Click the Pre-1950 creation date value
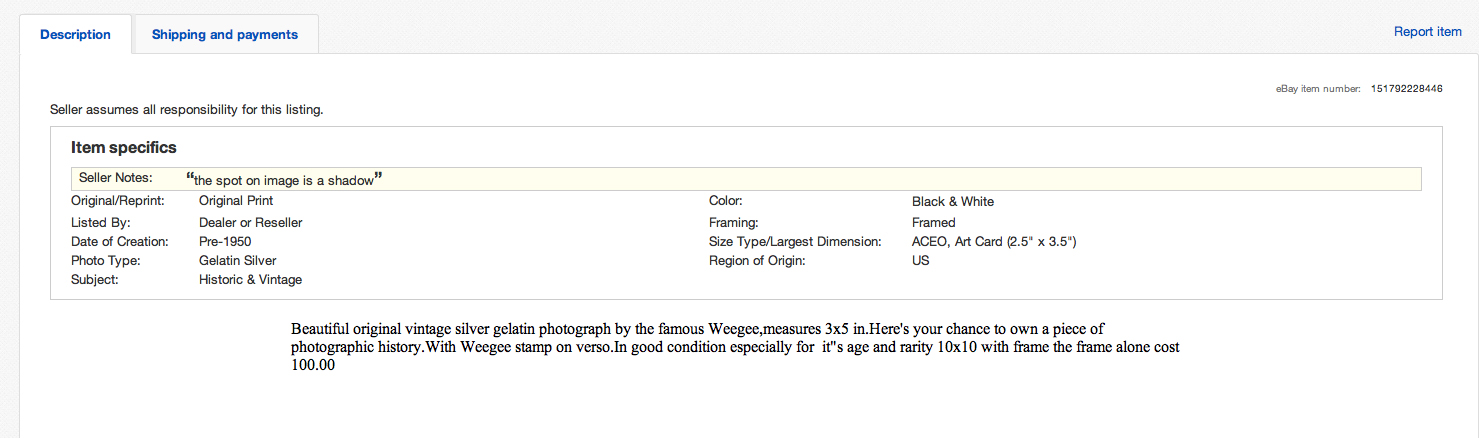 pos(225,242)
